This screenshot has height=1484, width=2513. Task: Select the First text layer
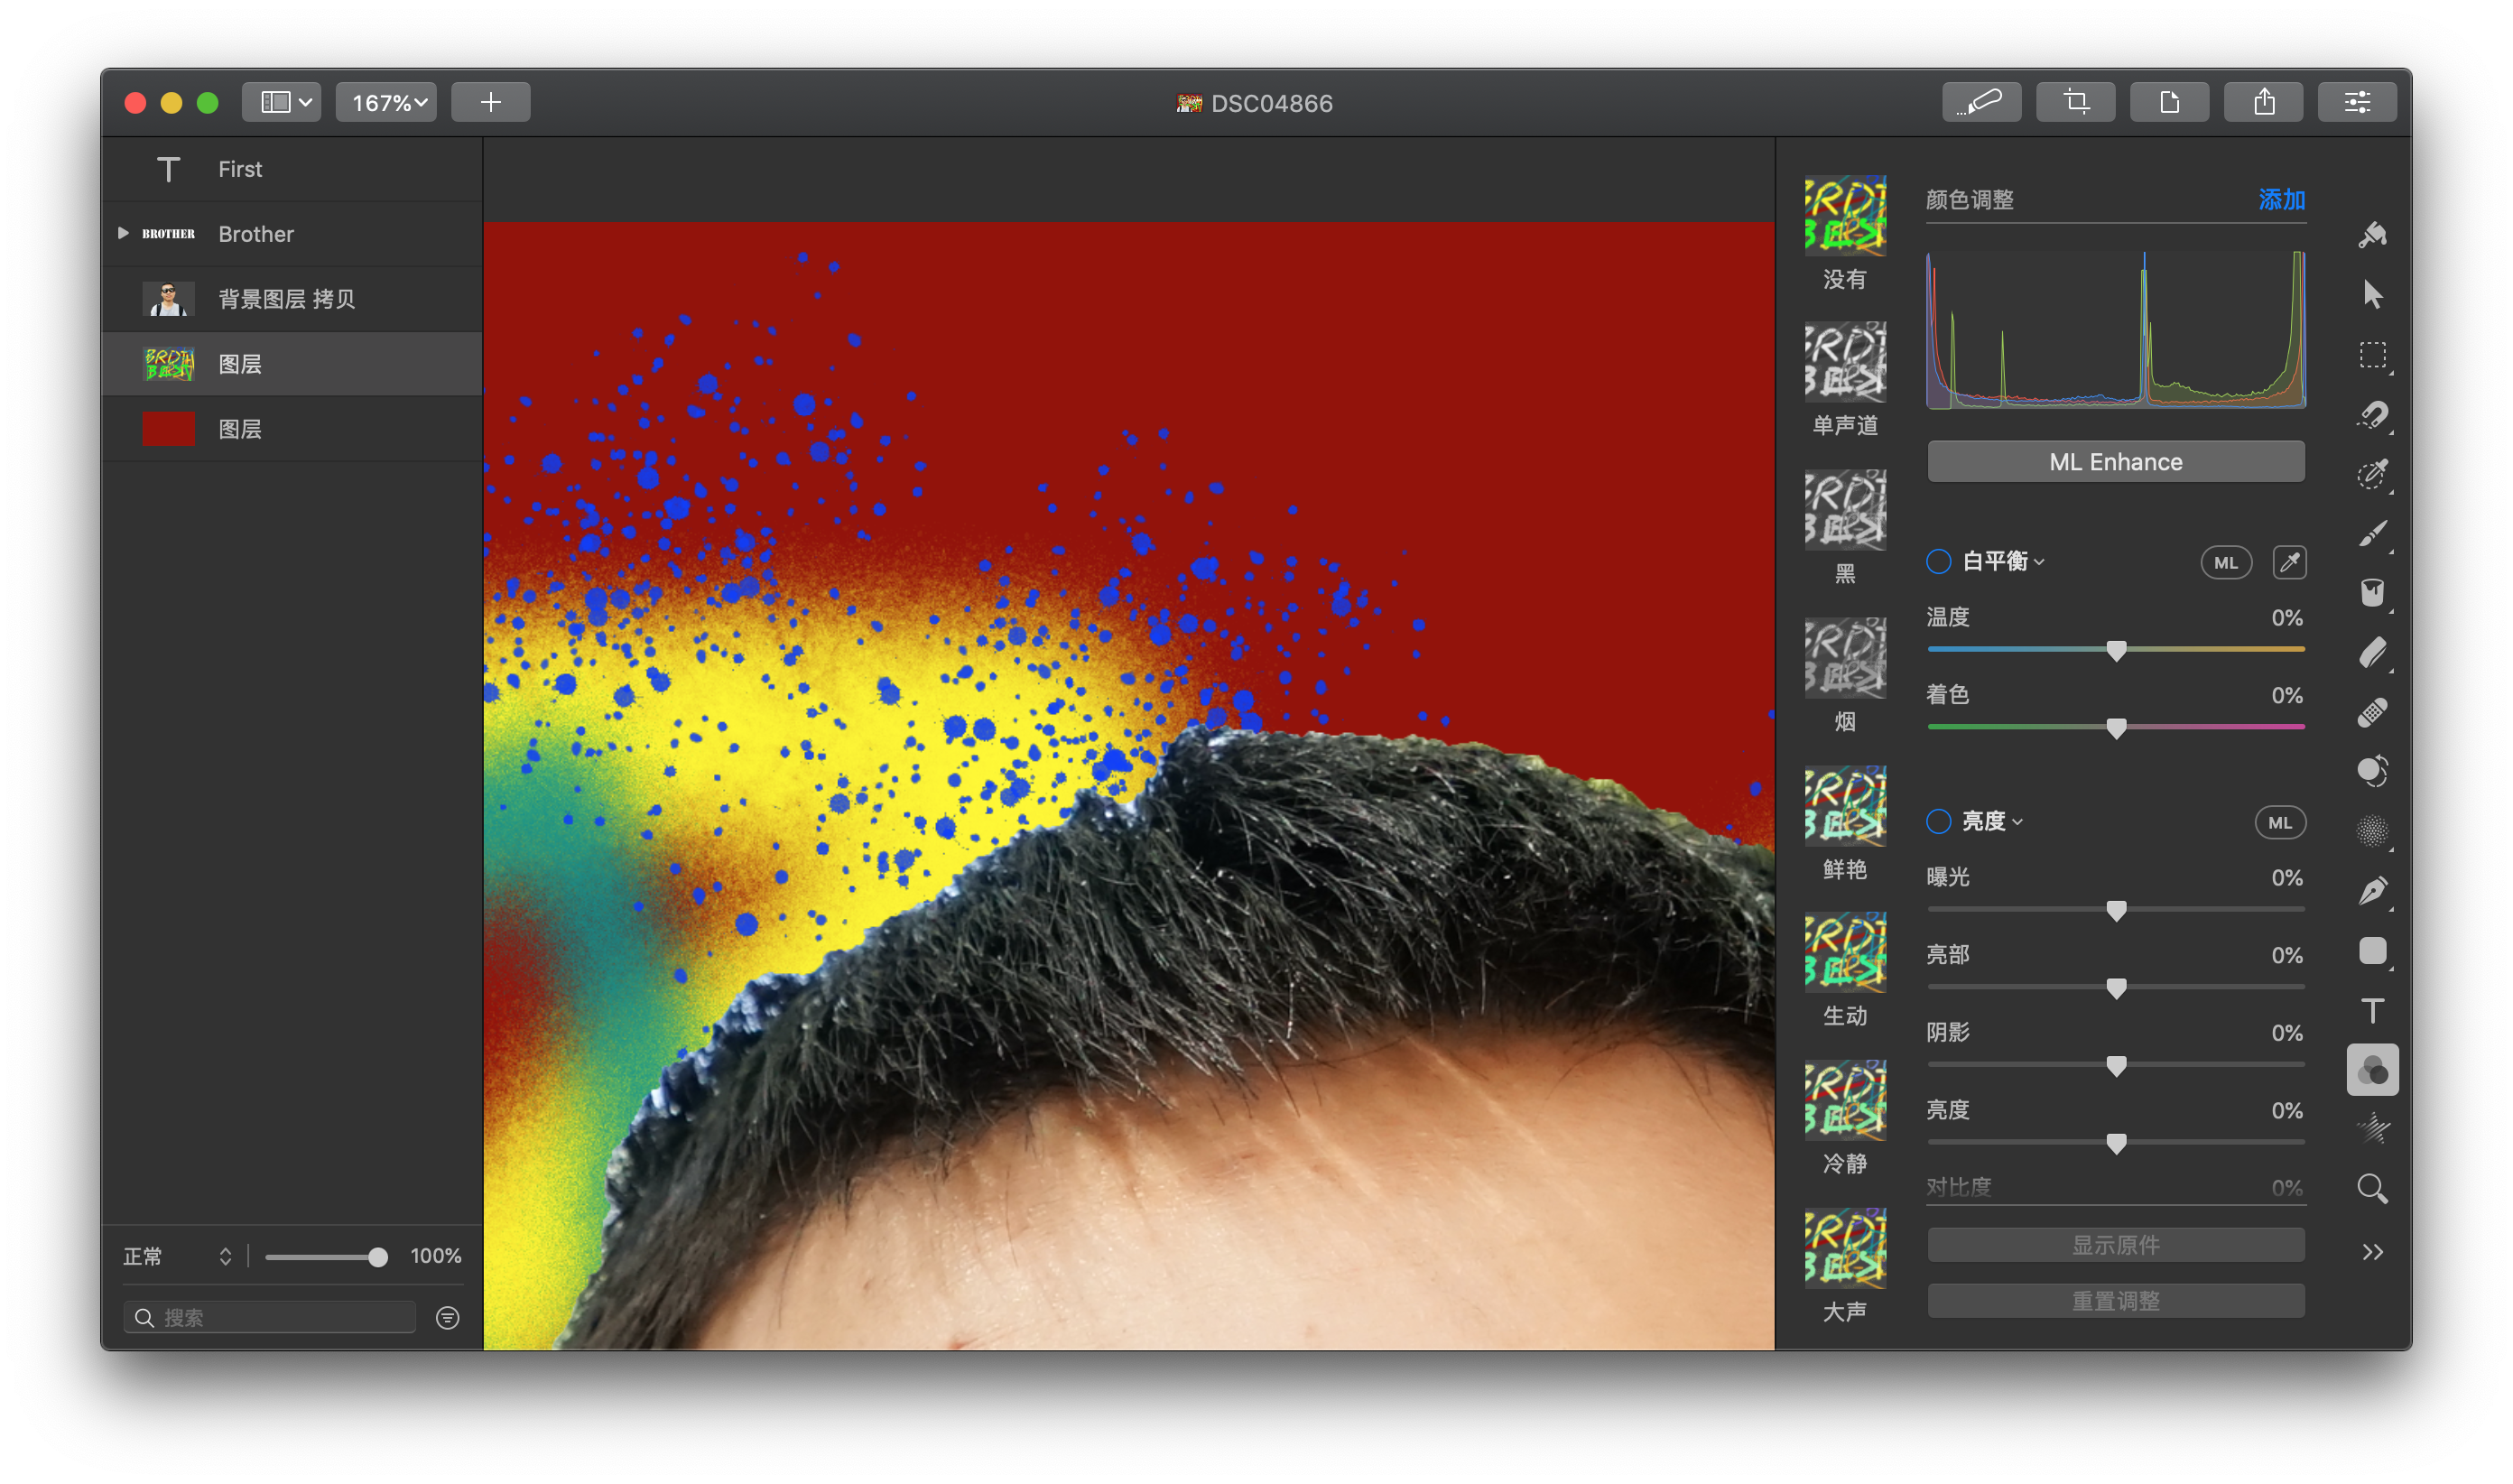click(292, 169)
